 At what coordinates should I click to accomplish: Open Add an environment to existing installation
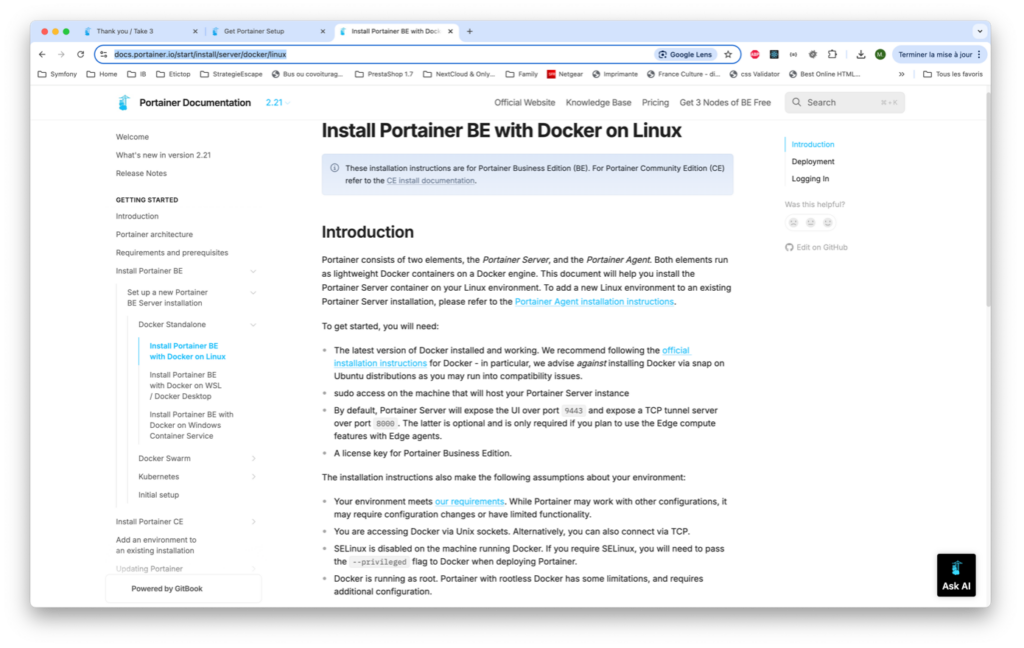tap(156, 545)
